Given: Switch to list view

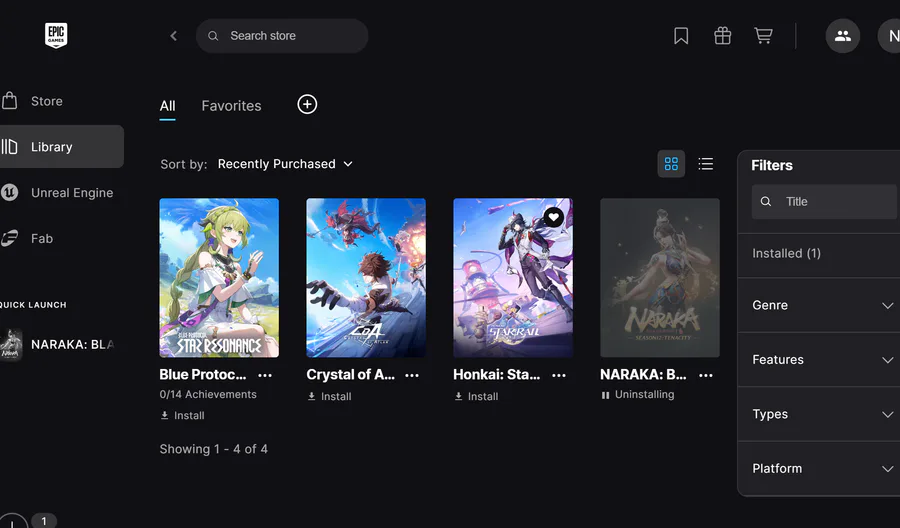Looking at the screenshot, I should point(705,164).
